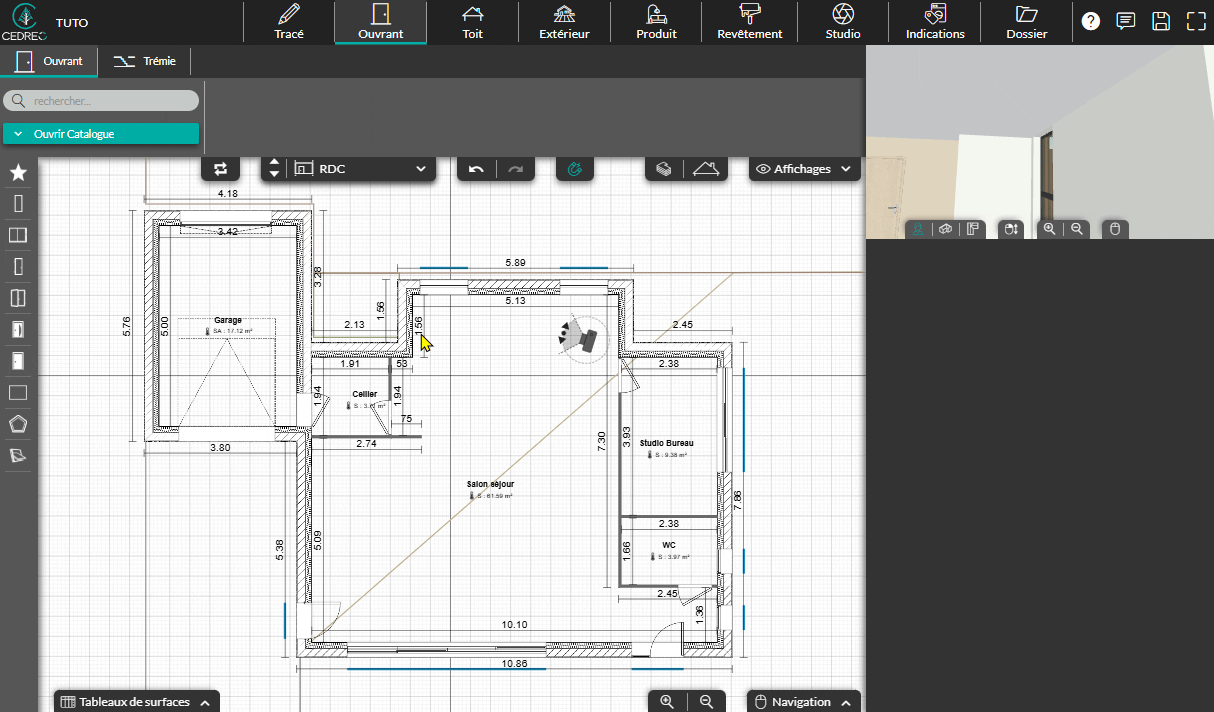
Task: Switch 3D view to the cube perspective mode
Action: click(x=945, y=229)
